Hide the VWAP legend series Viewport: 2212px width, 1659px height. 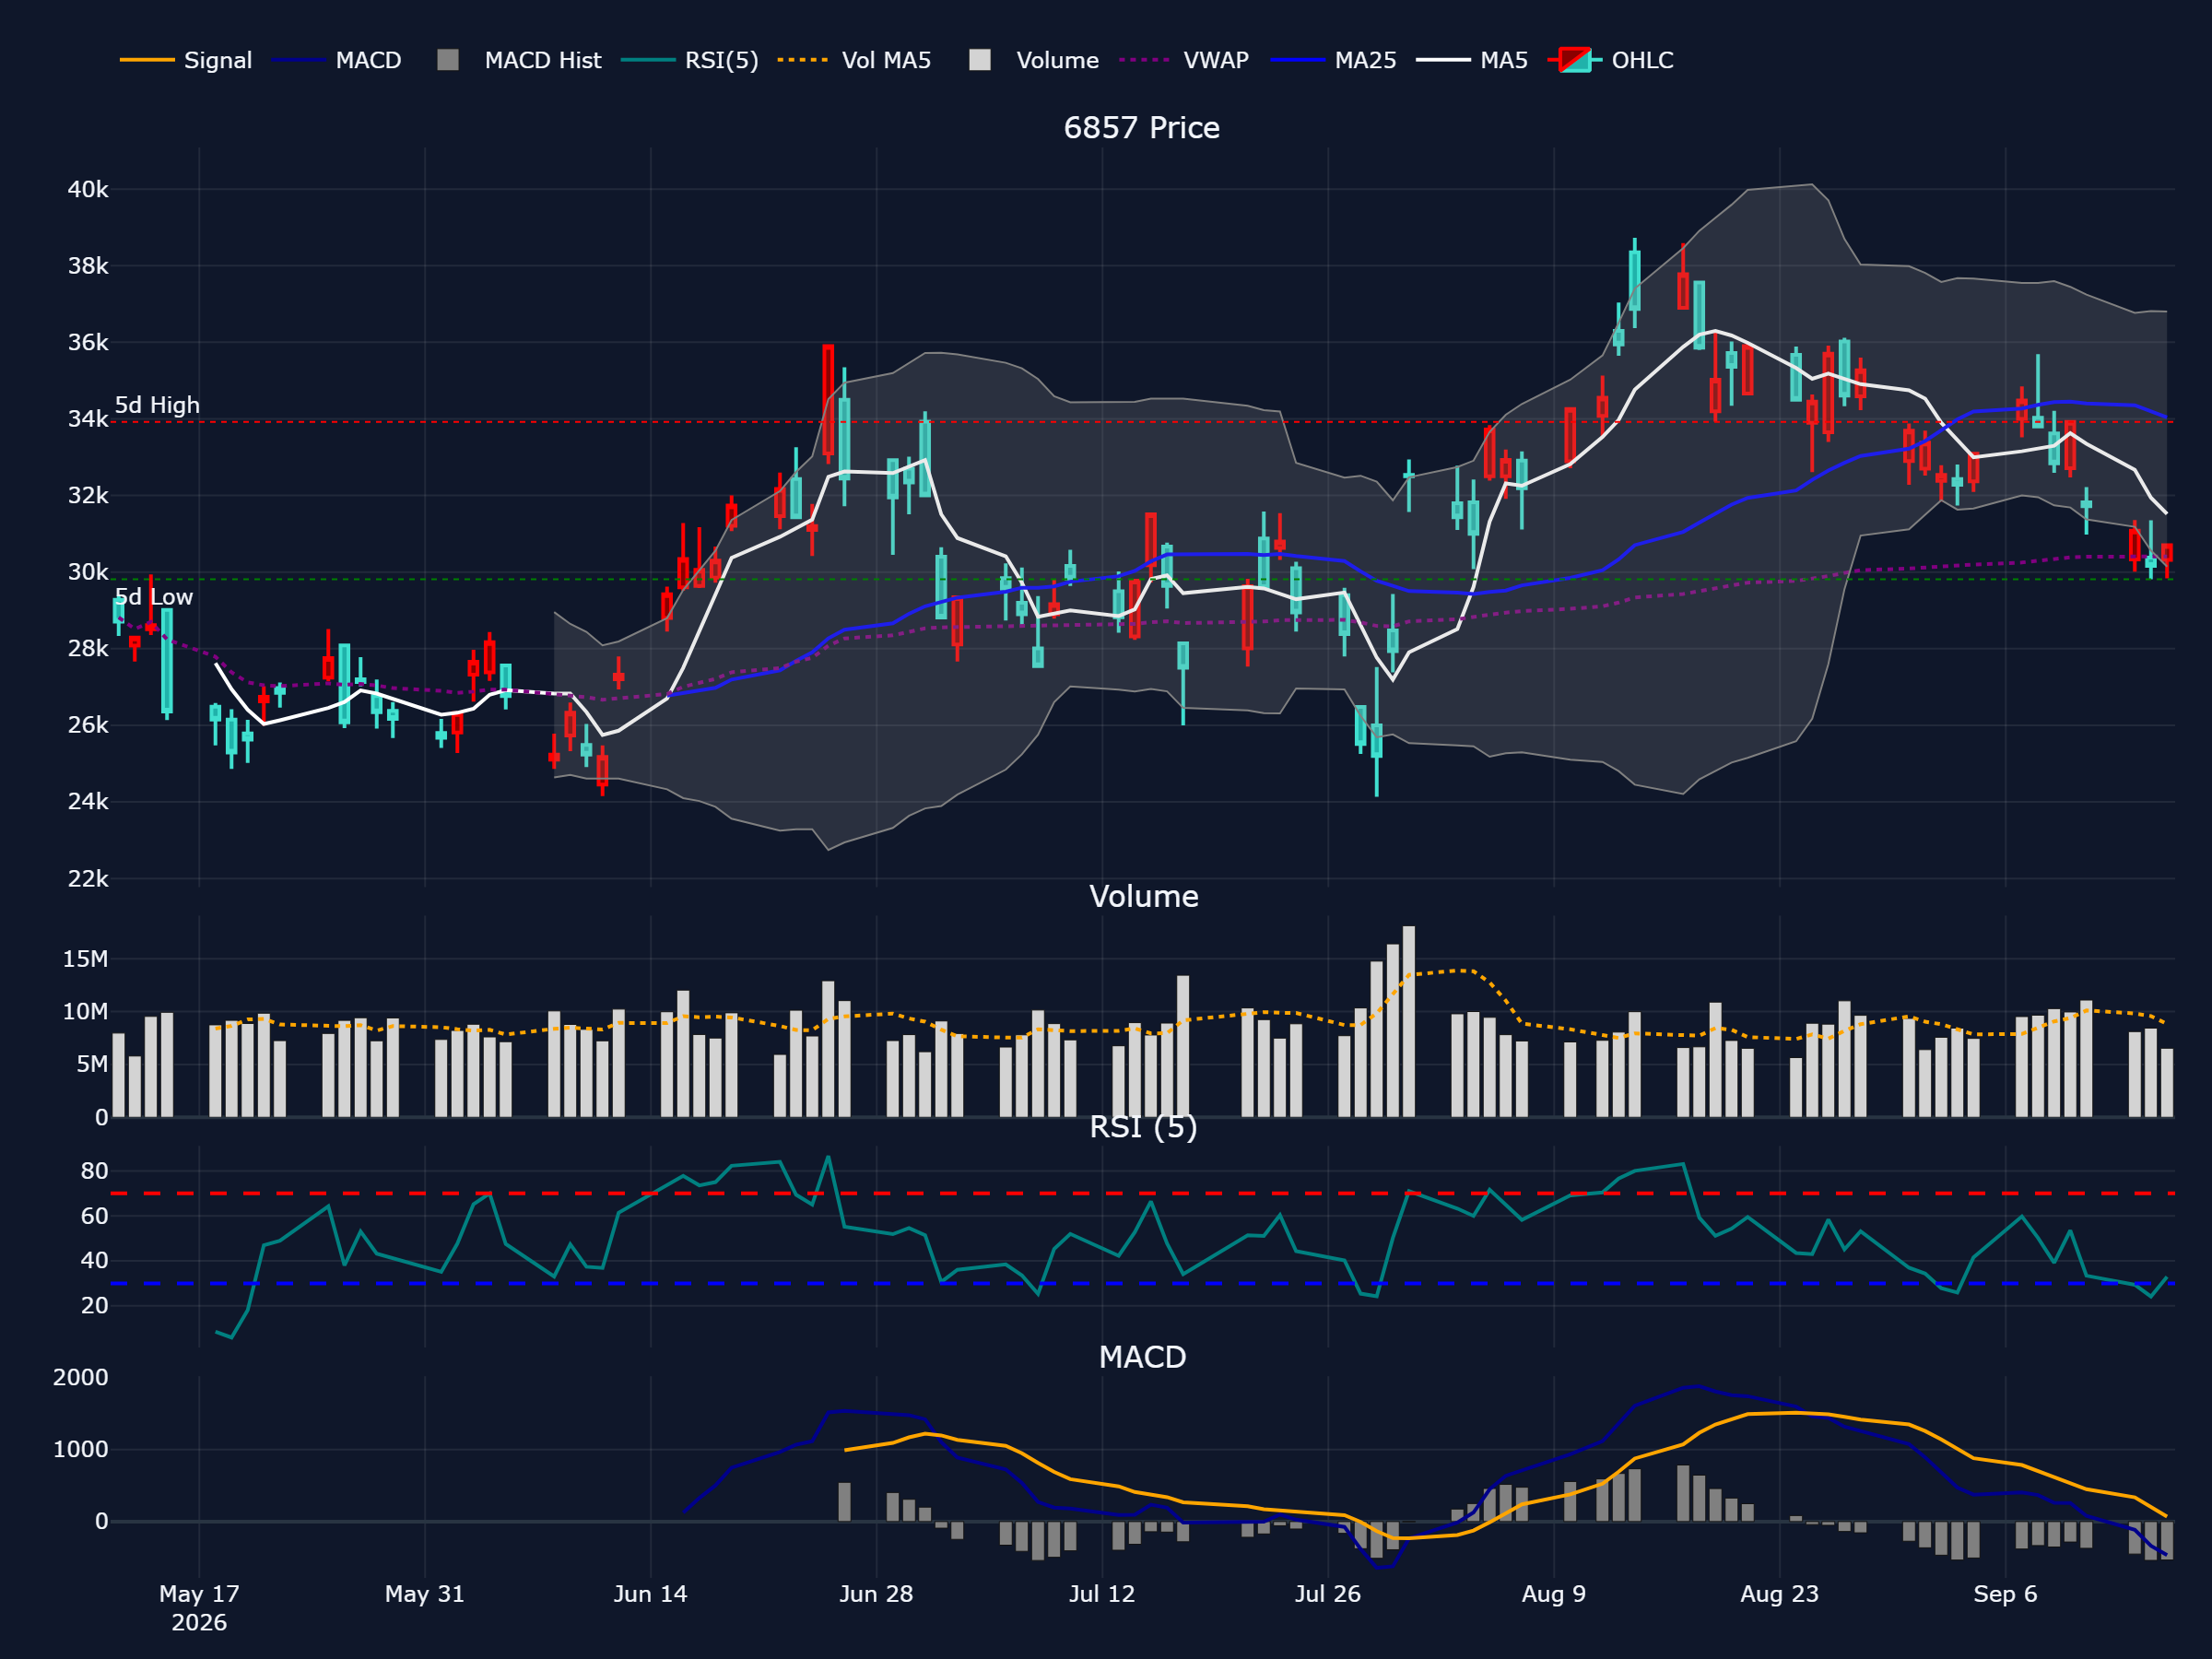(1184, 60)
